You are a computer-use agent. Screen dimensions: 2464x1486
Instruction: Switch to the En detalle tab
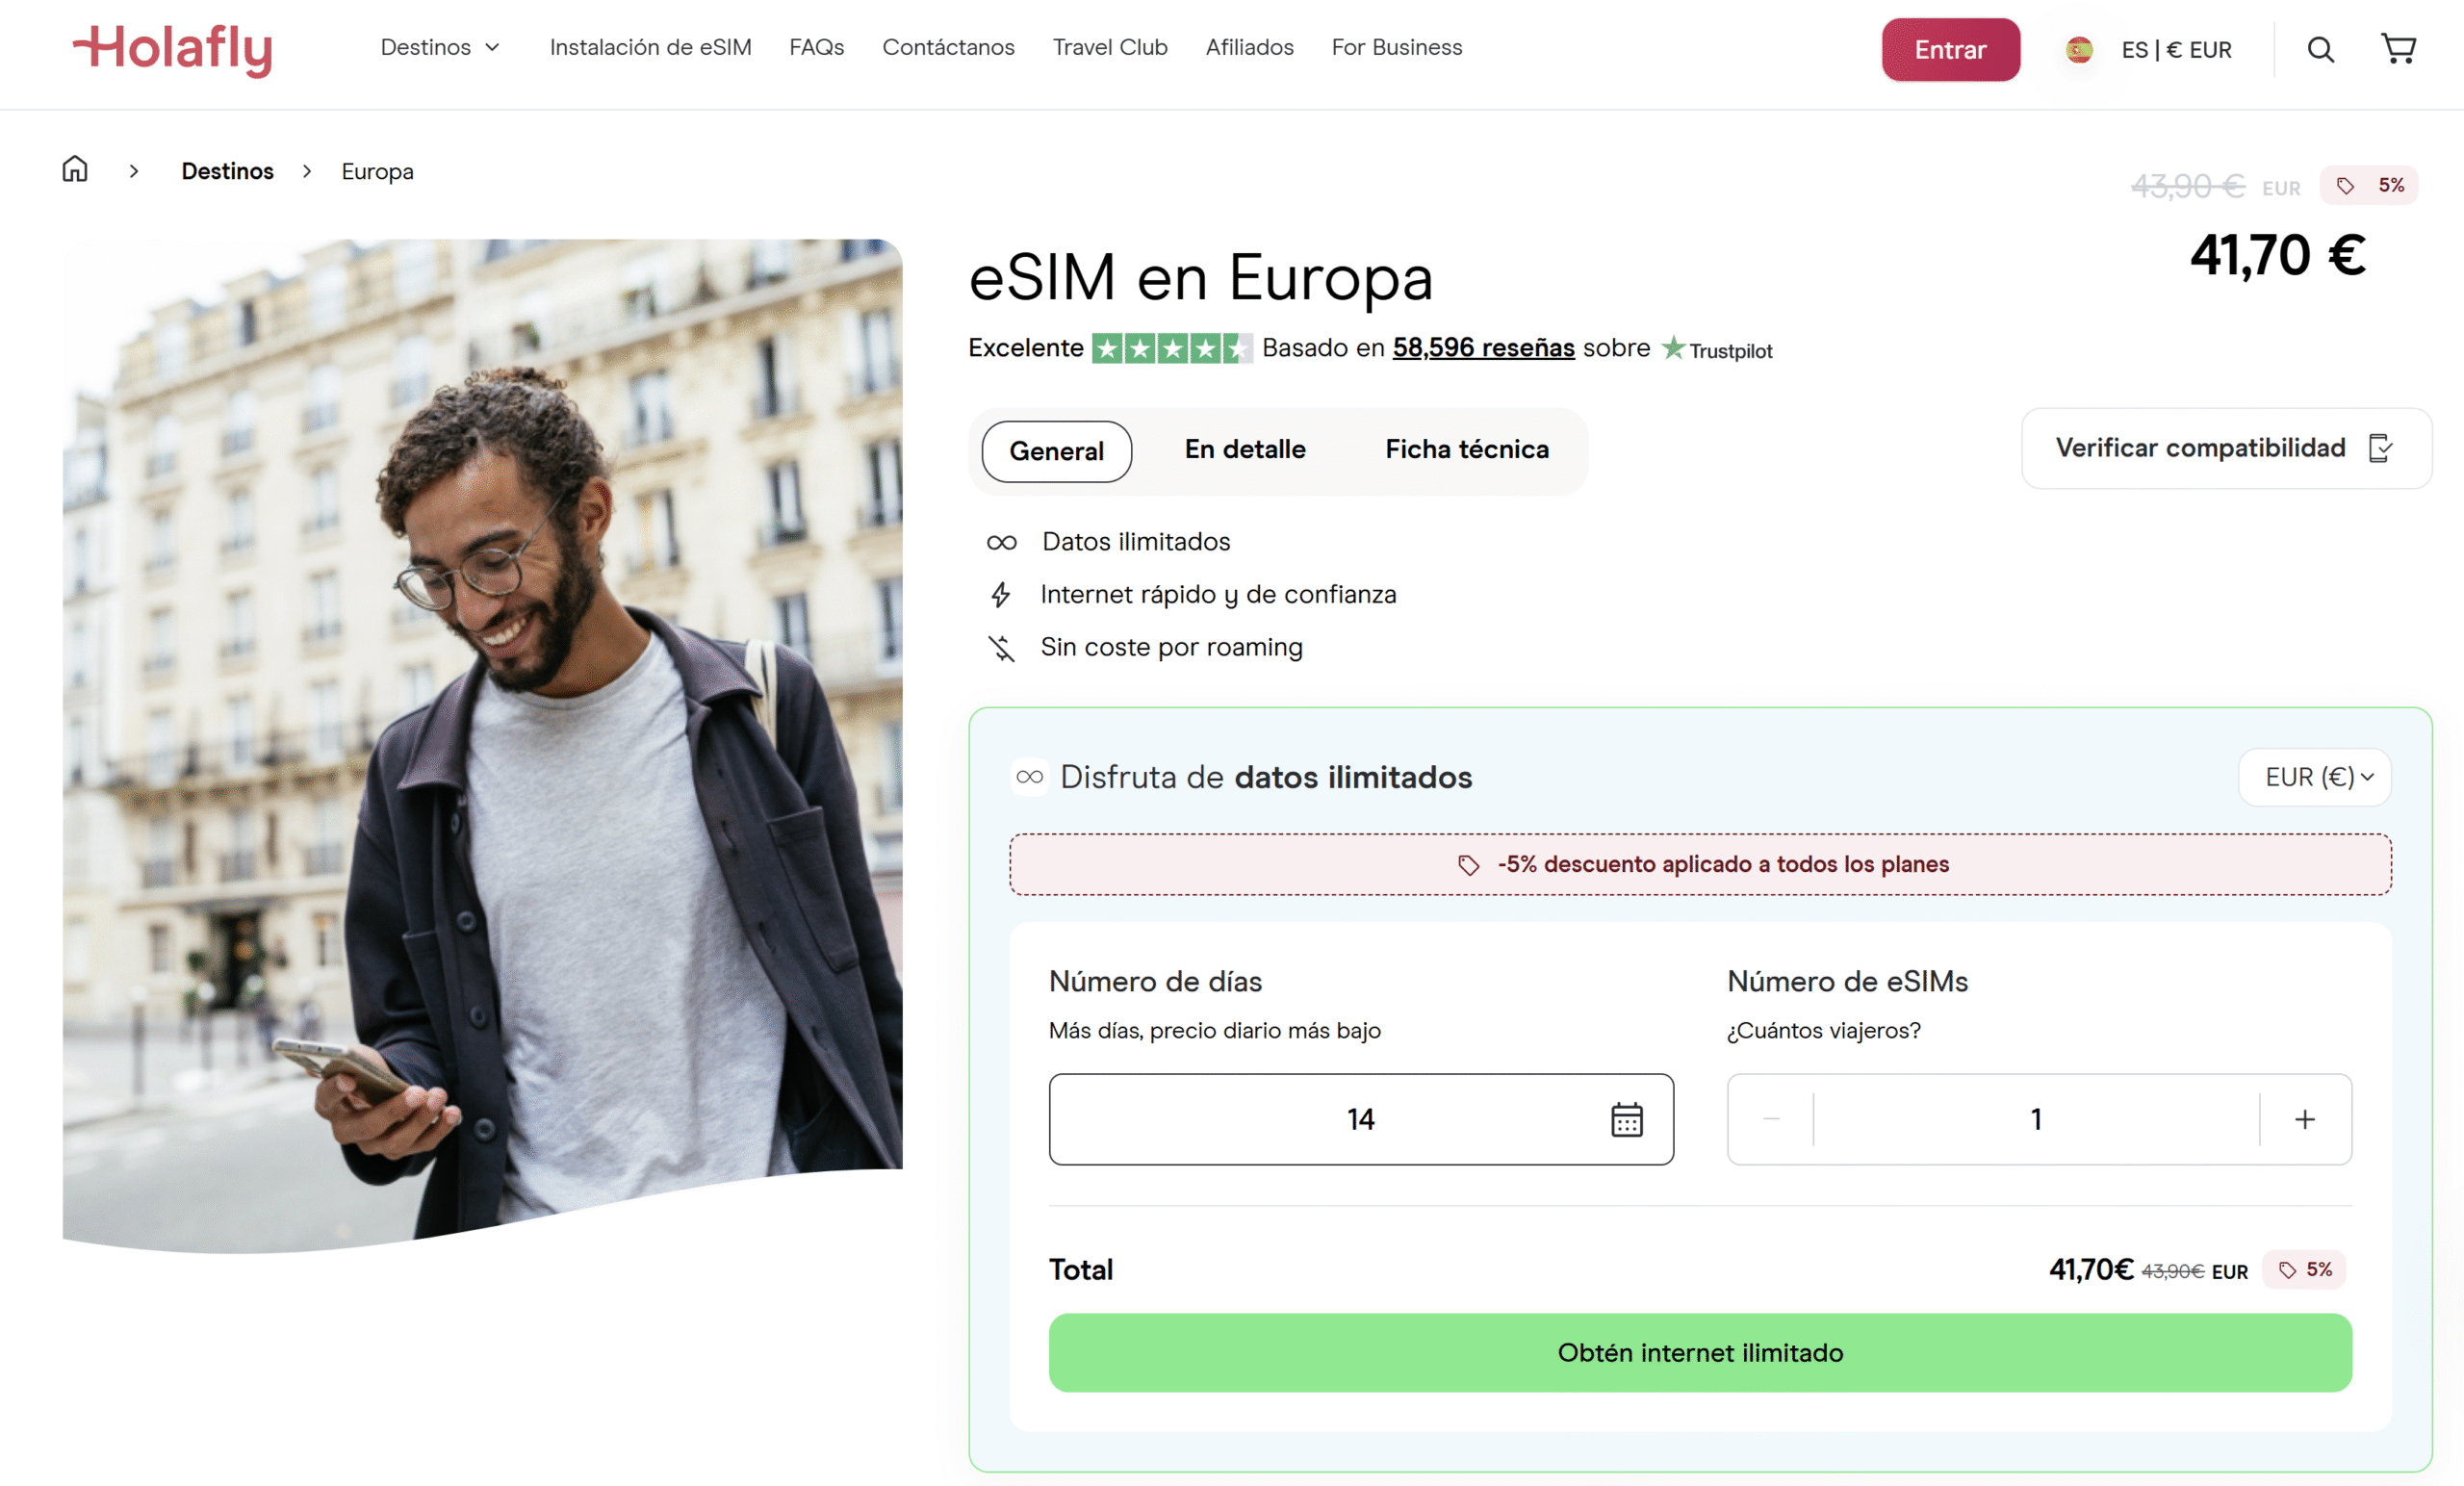(1245, 450)
